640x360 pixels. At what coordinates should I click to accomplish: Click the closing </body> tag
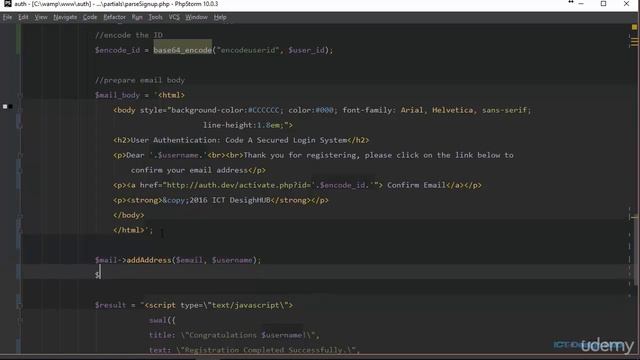pyautogui.click(x=129, y=215)
